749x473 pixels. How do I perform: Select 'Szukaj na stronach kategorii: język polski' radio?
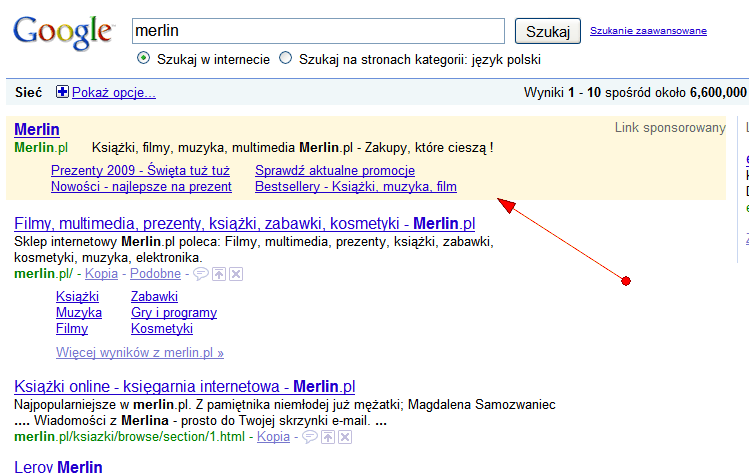click(285, 58)
